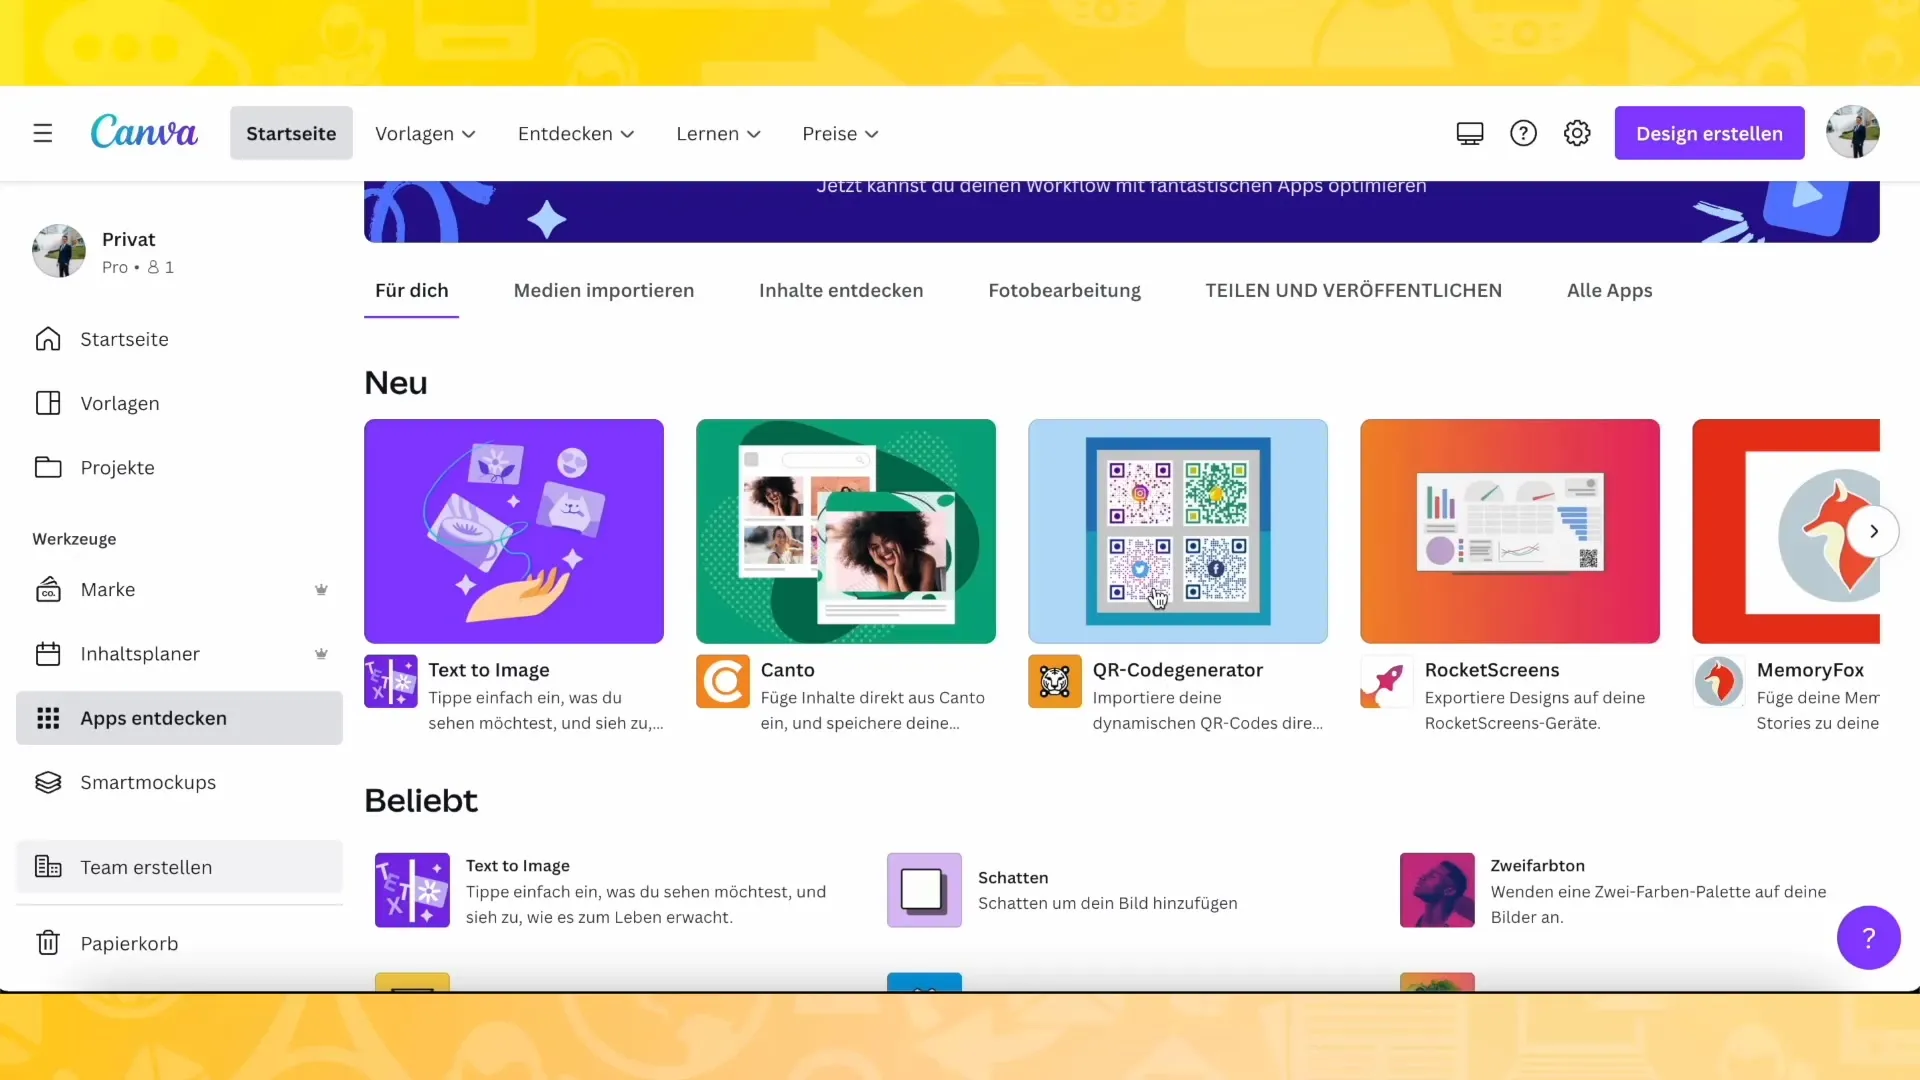Image resolution: width=1920 pixels, height=1080 pixels.
Task: Click the brand kit icon next to Marke
Action: coord(48,589)
